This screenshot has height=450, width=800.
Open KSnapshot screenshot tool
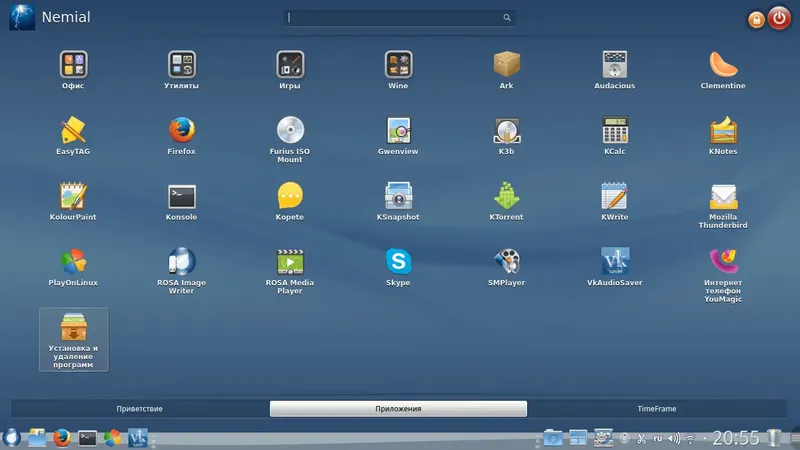click(x=398, y=201)
